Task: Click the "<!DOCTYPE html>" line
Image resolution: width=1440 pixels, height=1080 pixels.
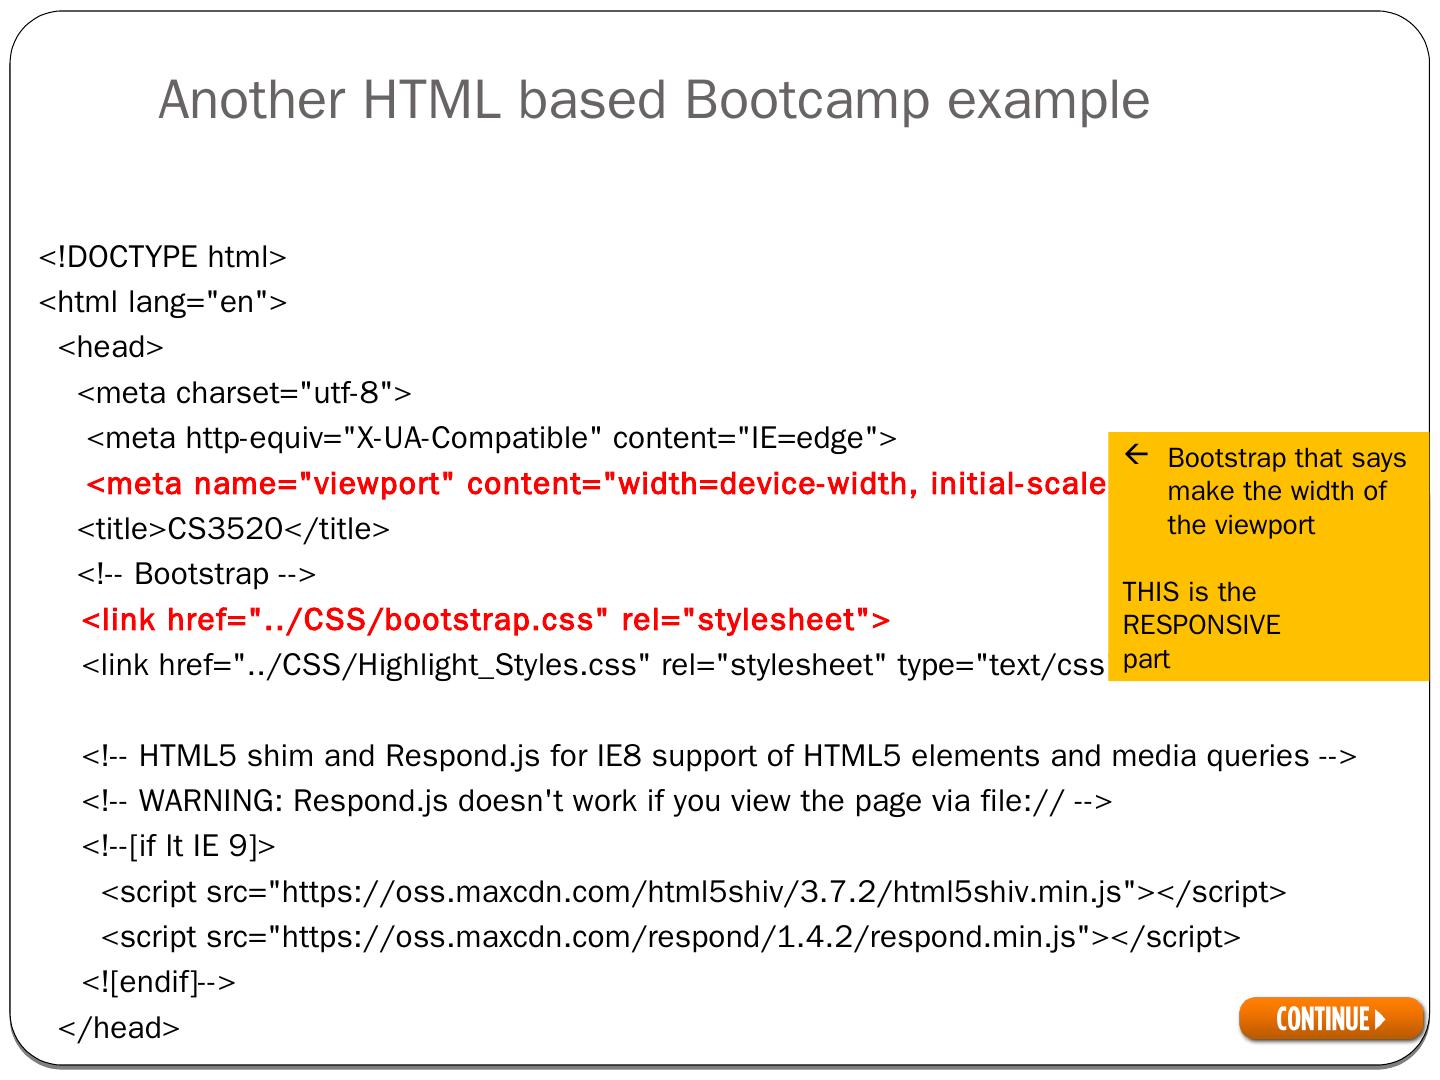Action: tap(163, 257)
